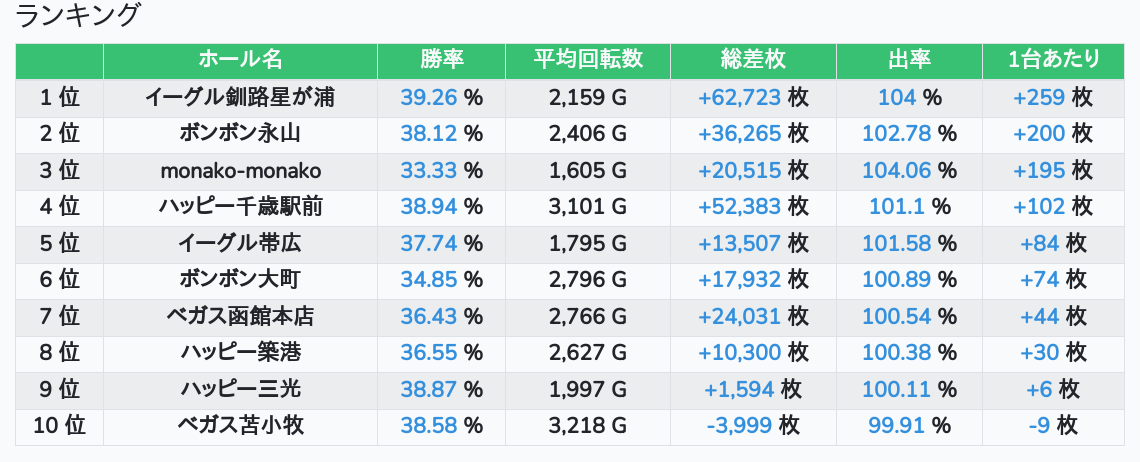Select the イーグル釧路星が浦 hall name cell

coord(240,97)
